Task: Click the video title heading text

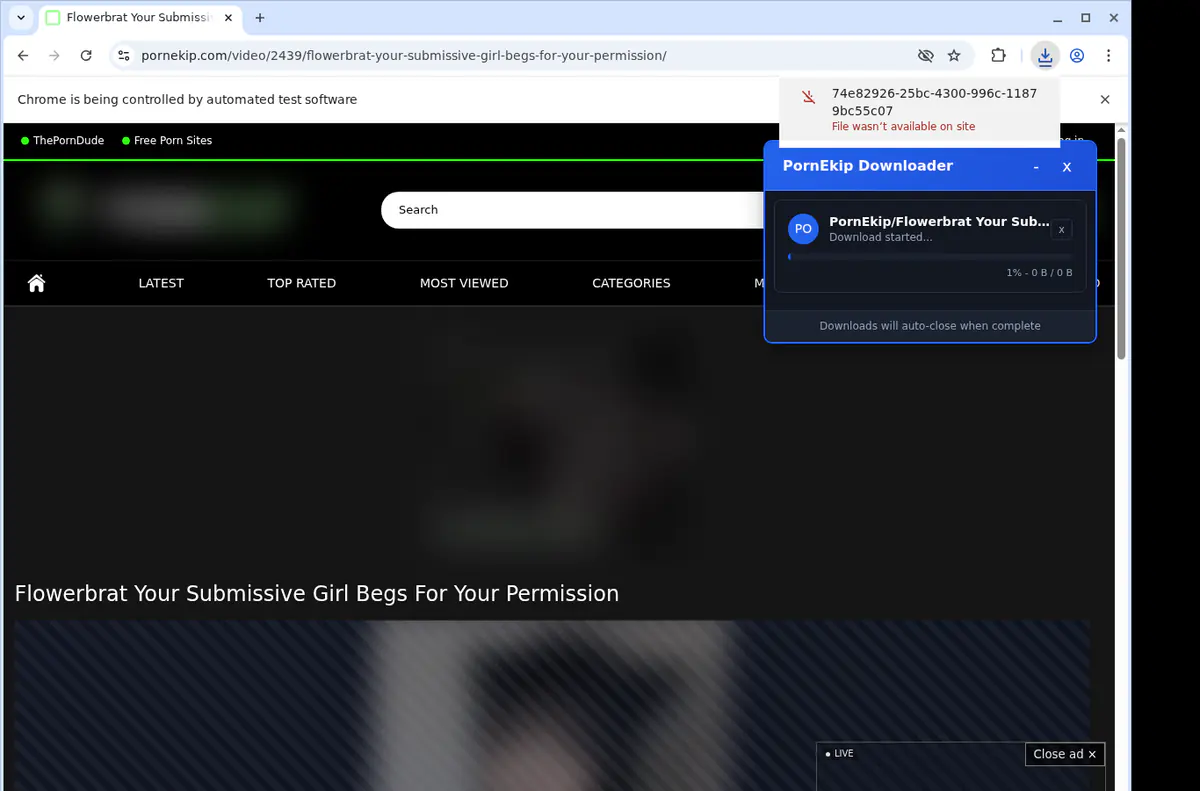Action: tap(317, 594)
